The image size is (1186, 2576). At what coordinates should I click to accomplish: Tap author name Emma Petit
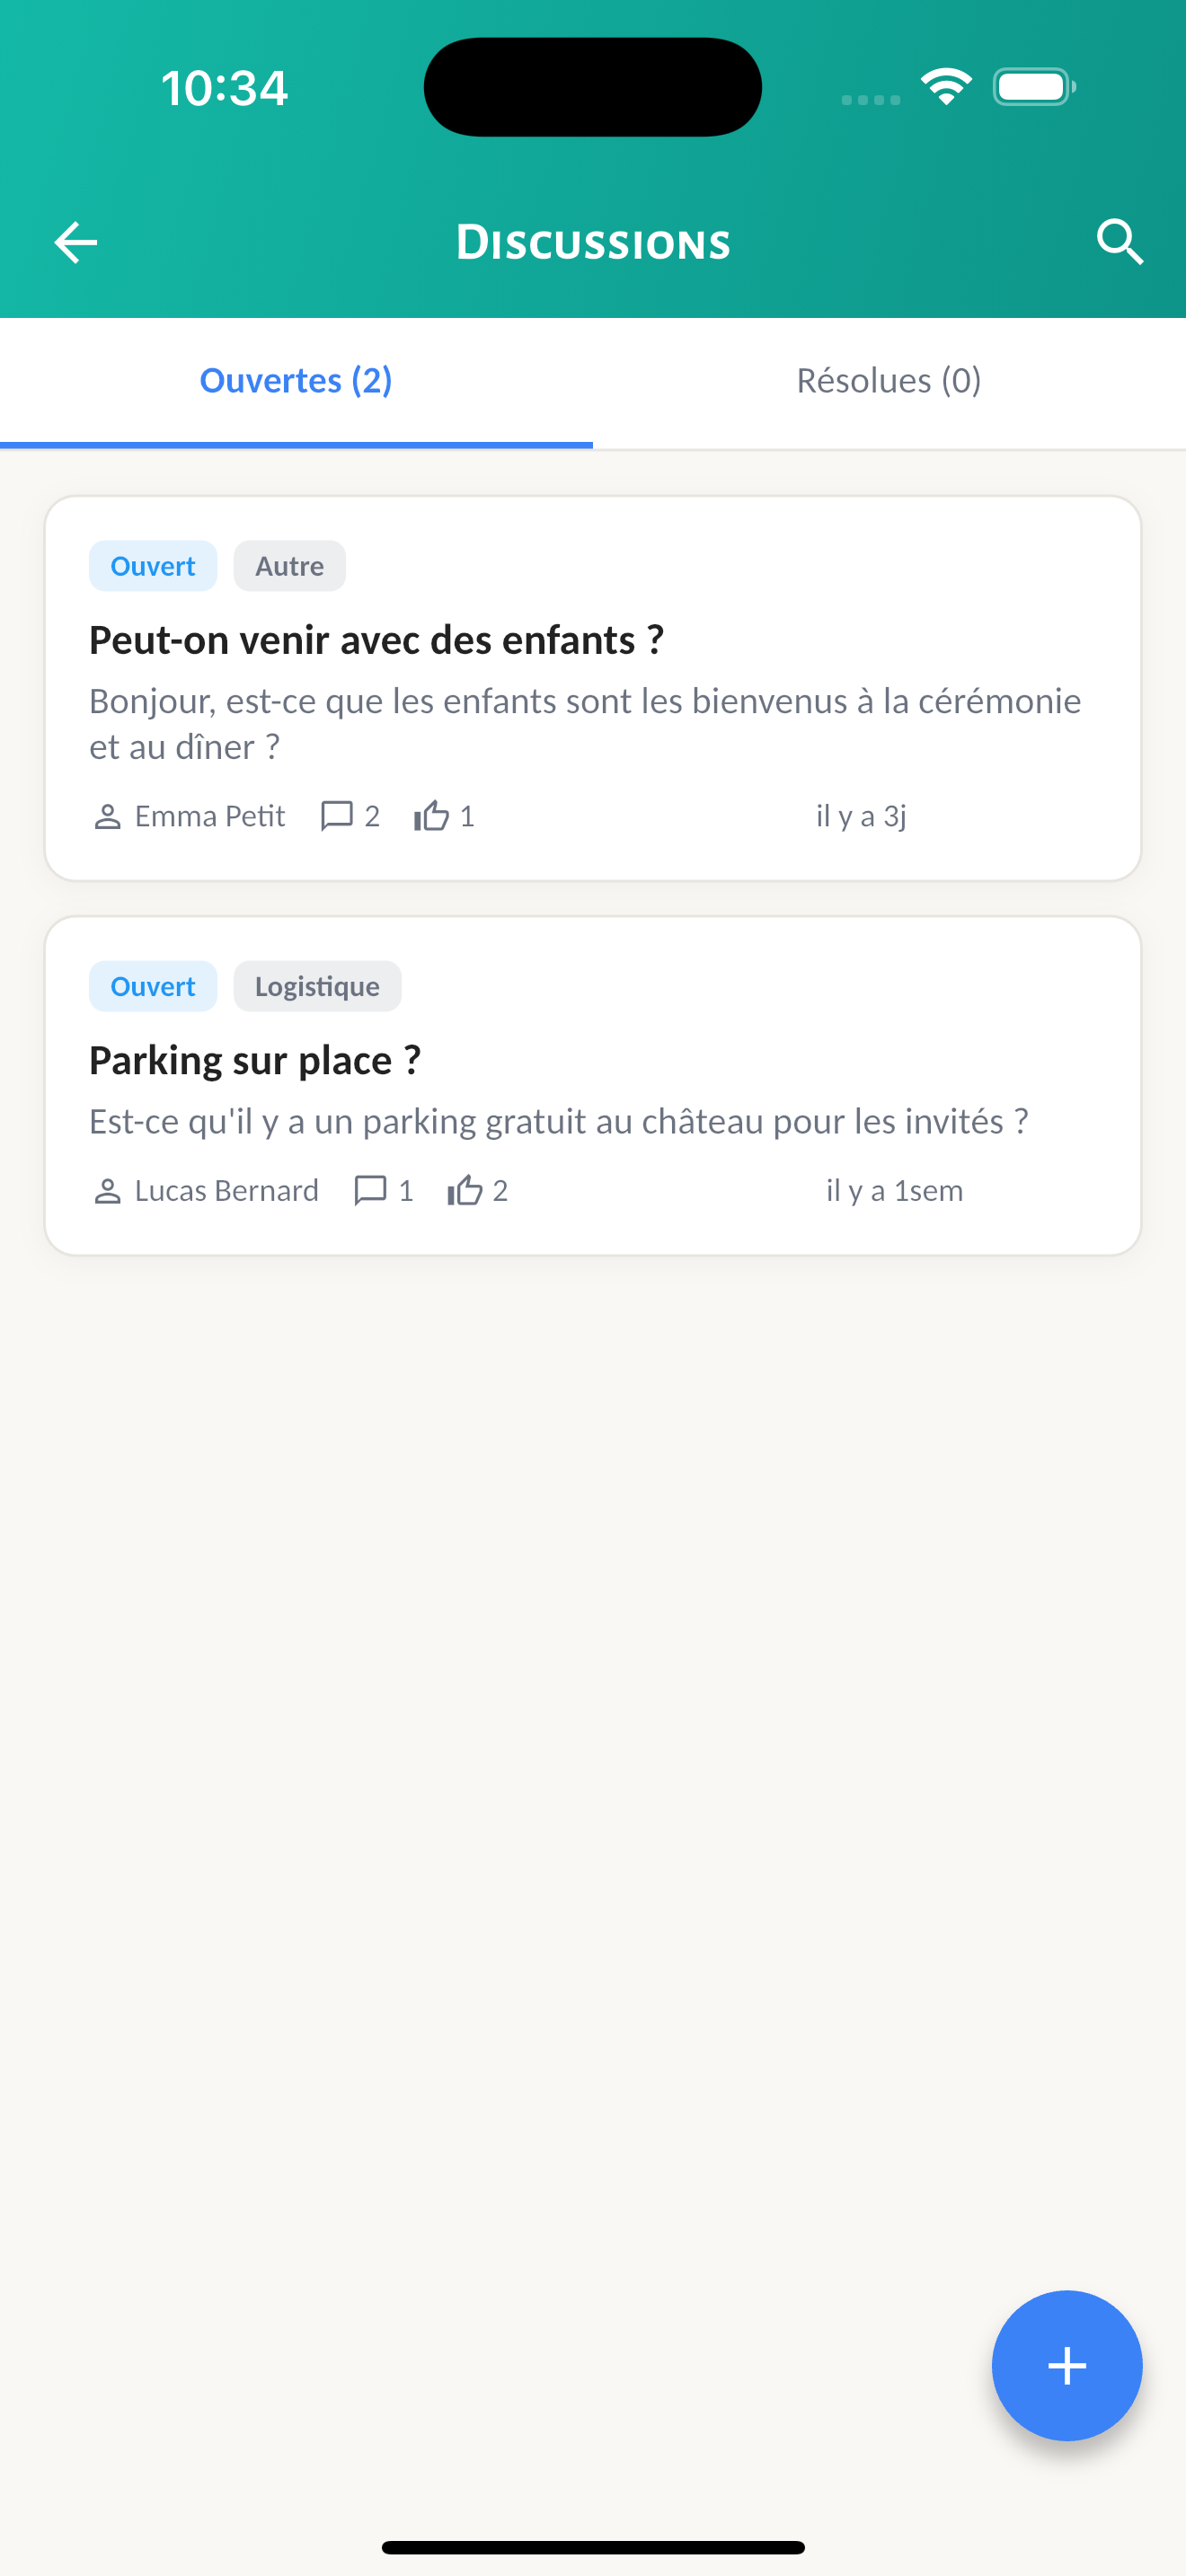coord(210,816)
